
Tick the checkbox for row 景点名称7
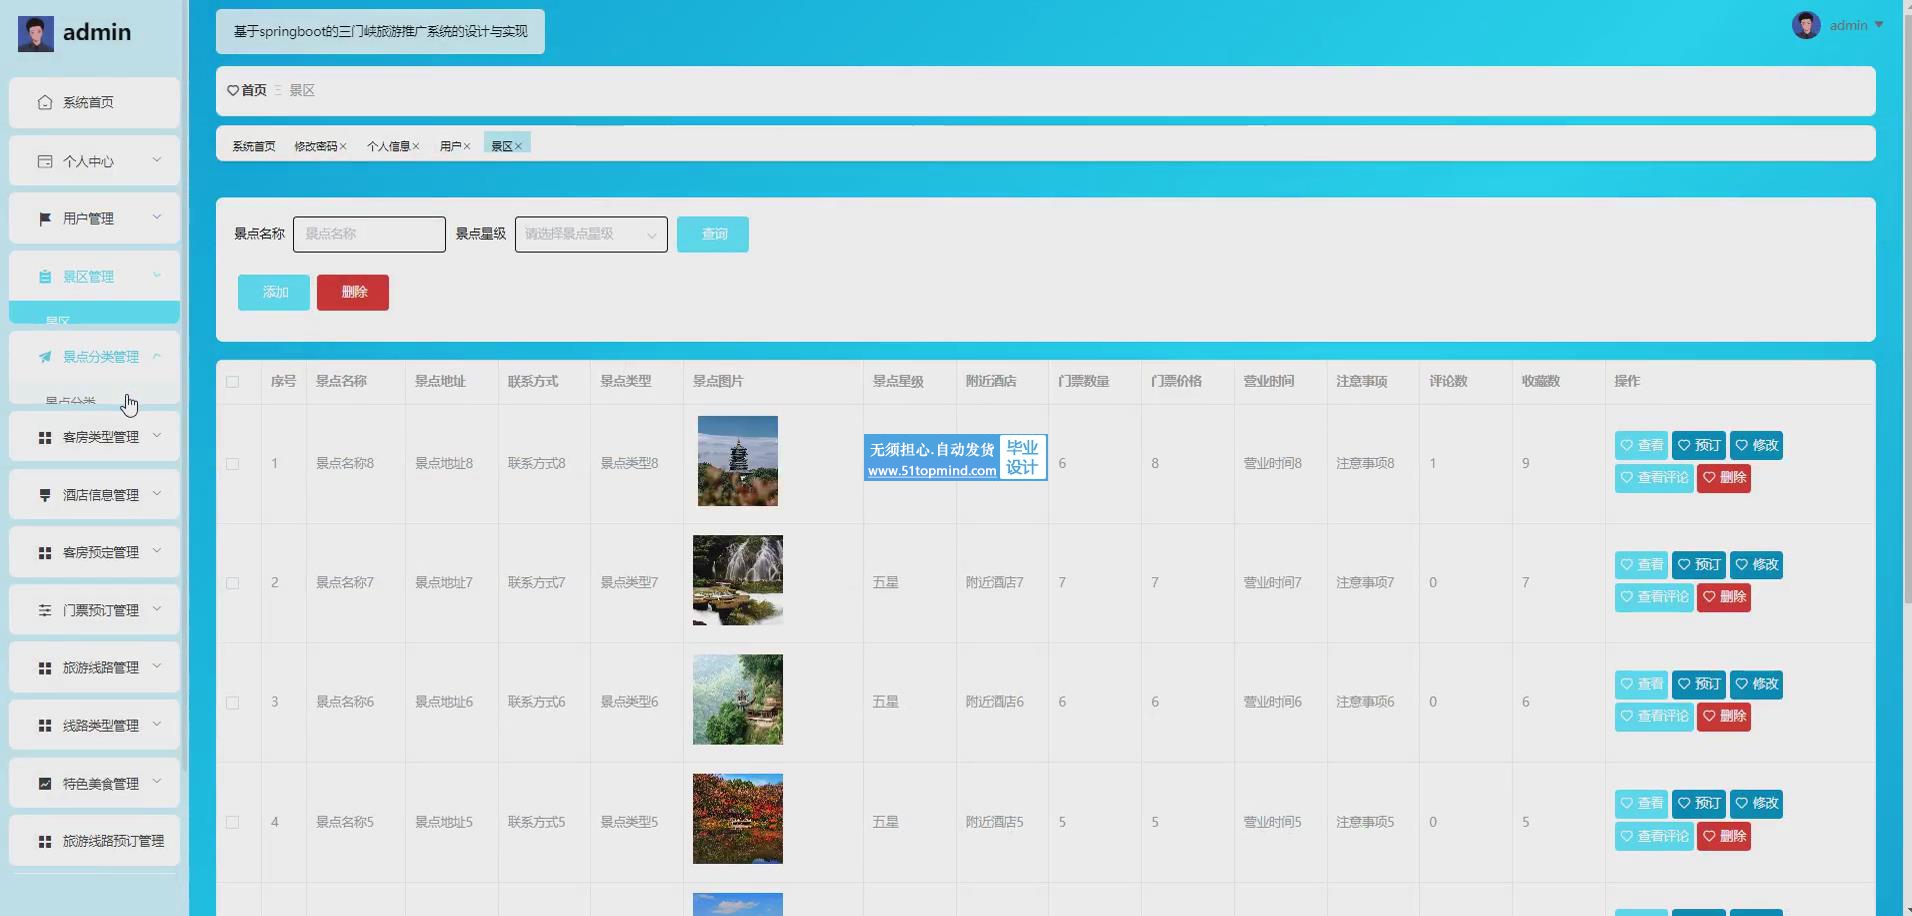click(233, 583)
